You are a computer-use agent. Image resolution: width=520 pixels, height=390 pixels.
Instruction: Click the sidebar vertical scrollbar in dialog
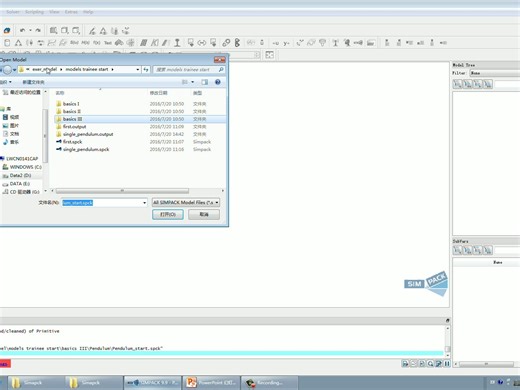(45, 137)
